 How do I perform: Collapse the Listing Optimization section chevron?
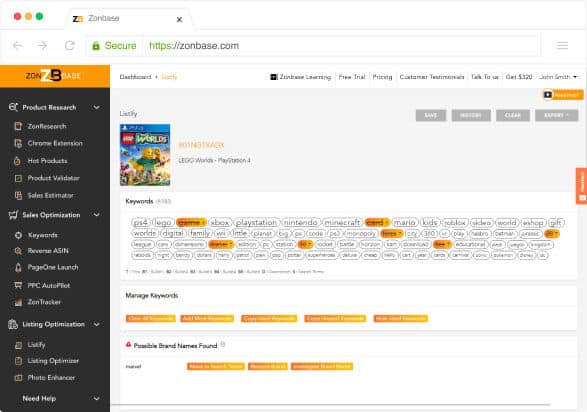pos(97,324)
